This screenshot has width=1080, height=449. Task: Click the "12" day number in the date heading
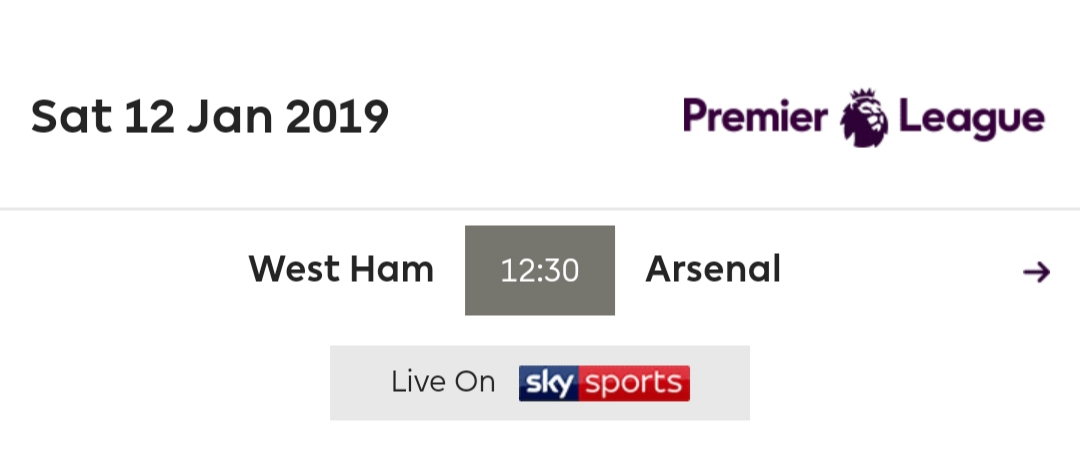pyautogui.click(x=149, y=116)
